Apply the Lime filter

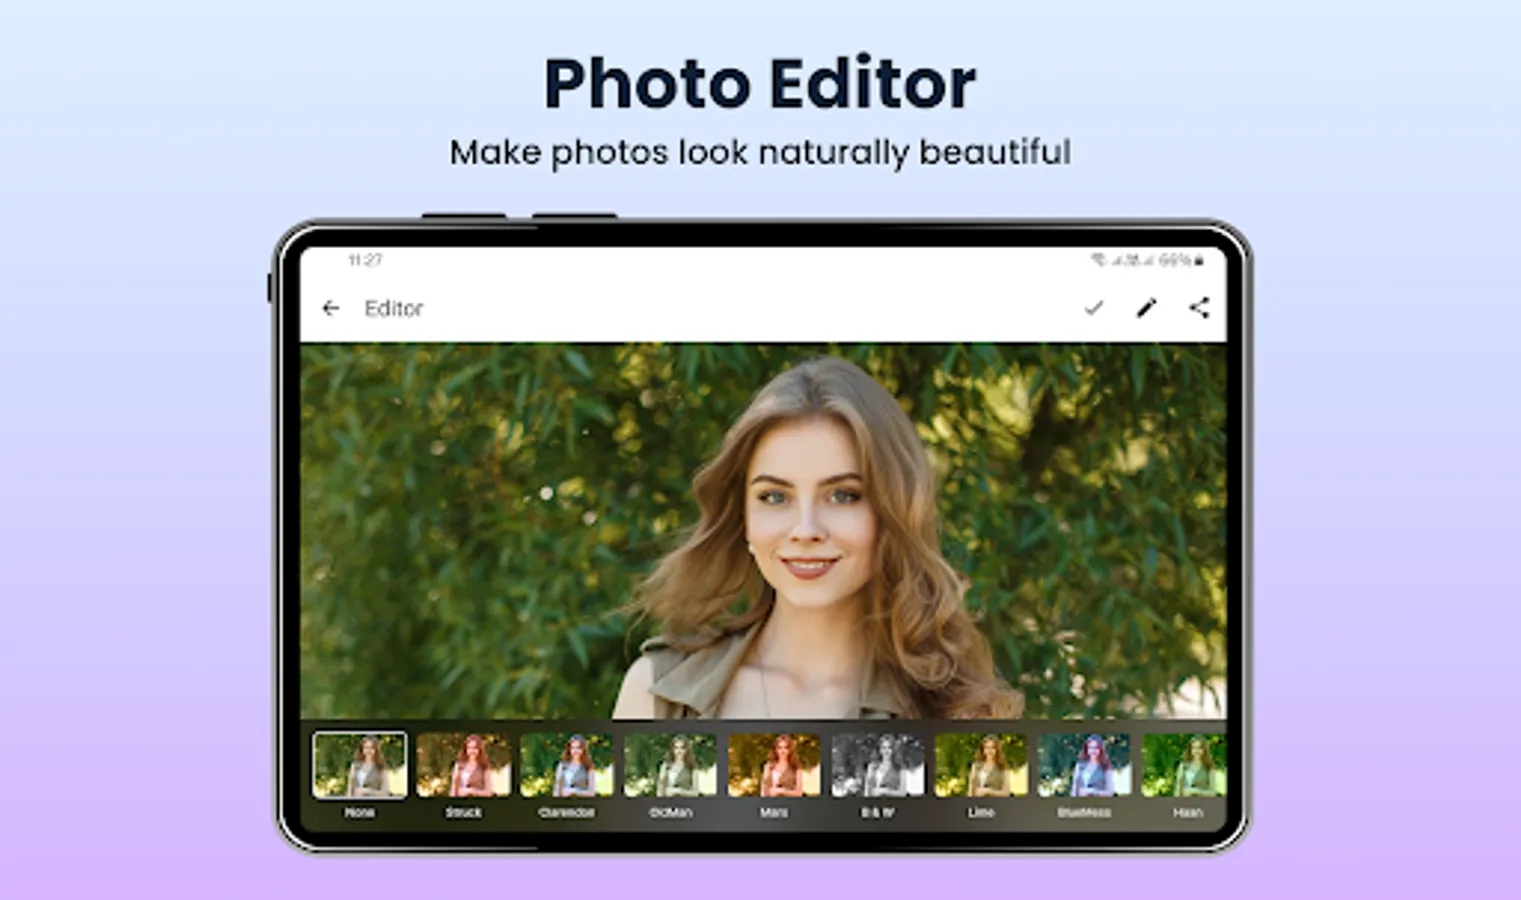point(980,765)
